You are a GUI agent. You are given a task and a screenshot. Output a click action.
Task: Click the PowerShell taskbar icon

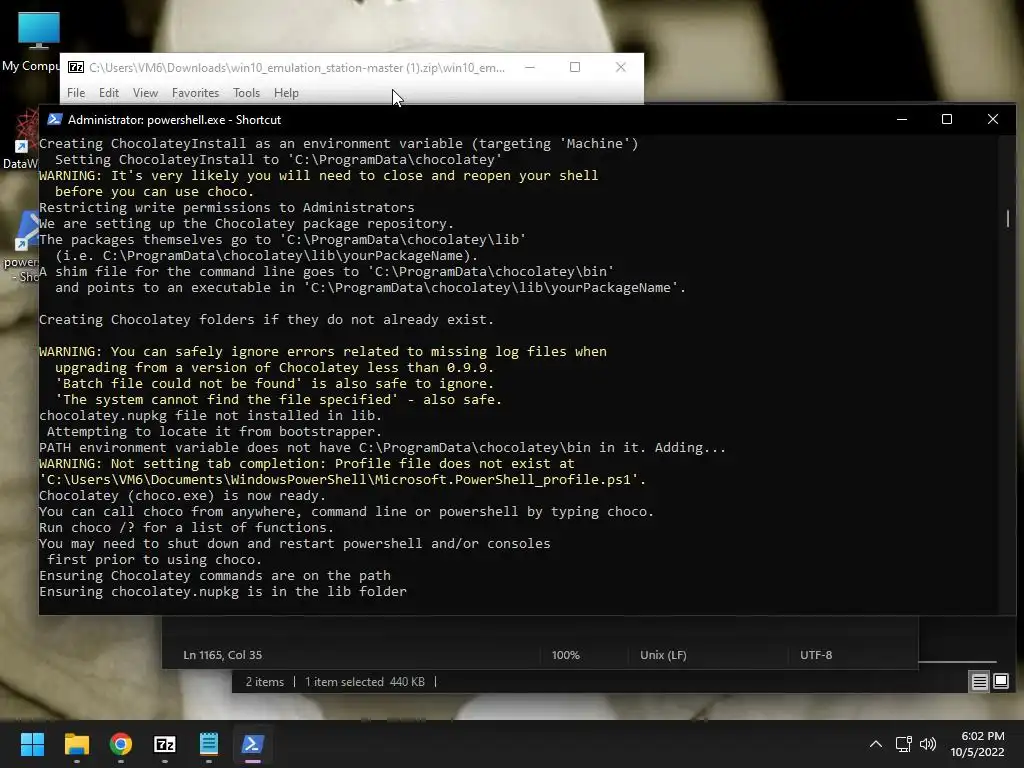(253, 744)
